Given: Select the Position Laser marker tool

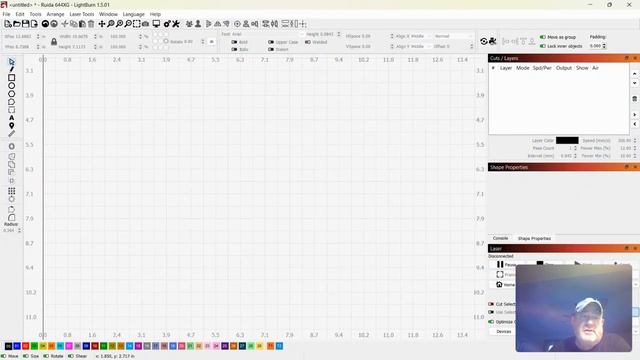Looking at the screenshot, I should click(11, 126).
